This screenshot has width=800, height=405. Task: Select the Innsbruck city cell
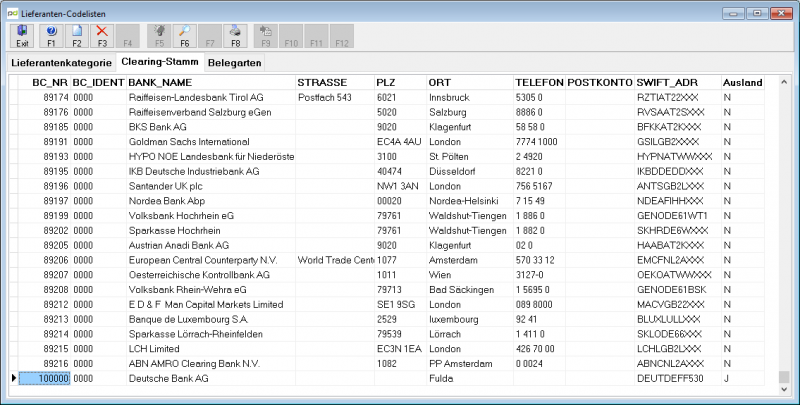(x=470, y=97)
